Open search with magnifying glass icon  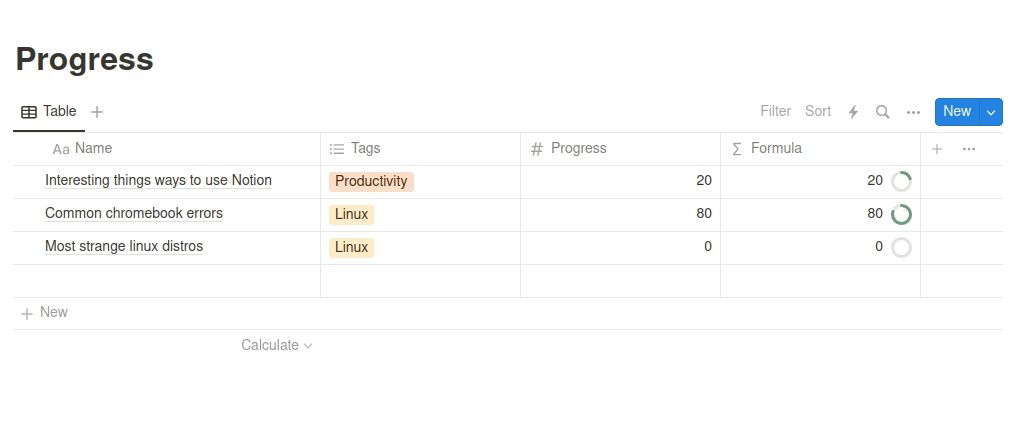coord(882,112)
